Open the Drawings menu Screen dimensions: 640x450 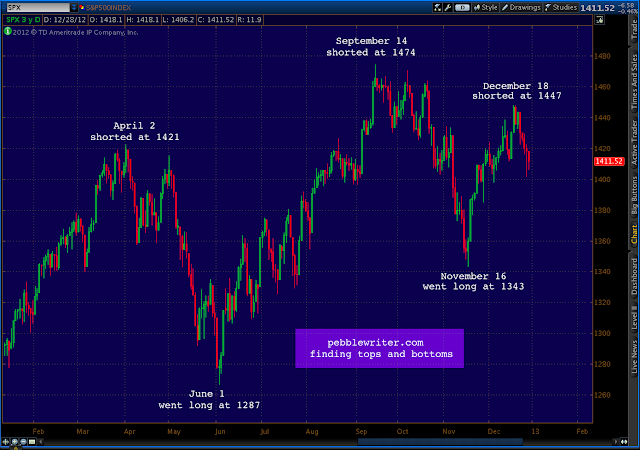click(521, 7)
